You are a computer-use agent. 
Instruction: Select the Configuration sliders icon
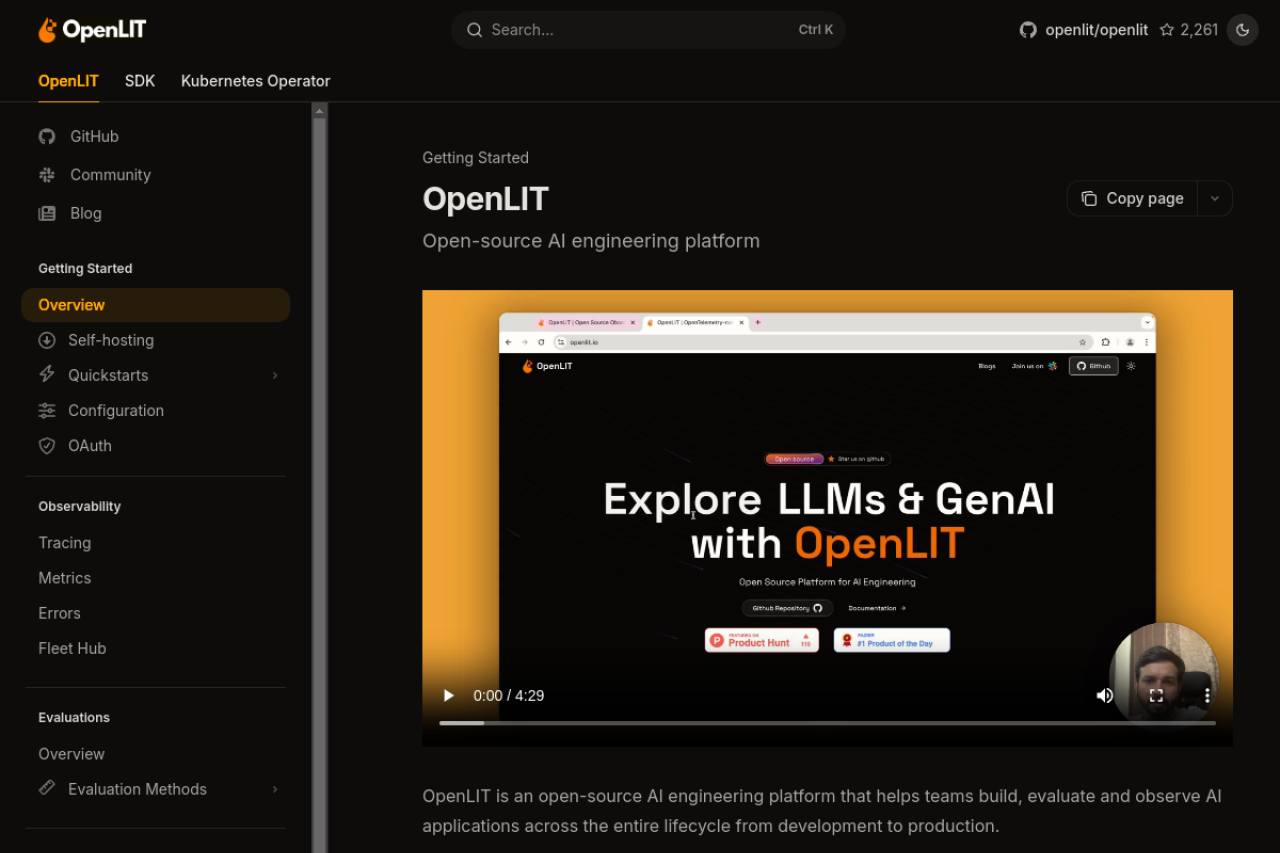coord(47,410)
